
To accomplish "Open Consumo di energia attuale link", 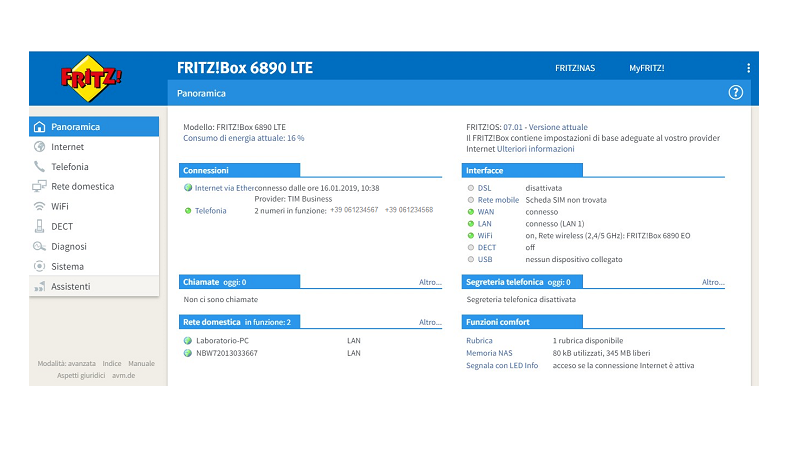I will tap(243, 138).
